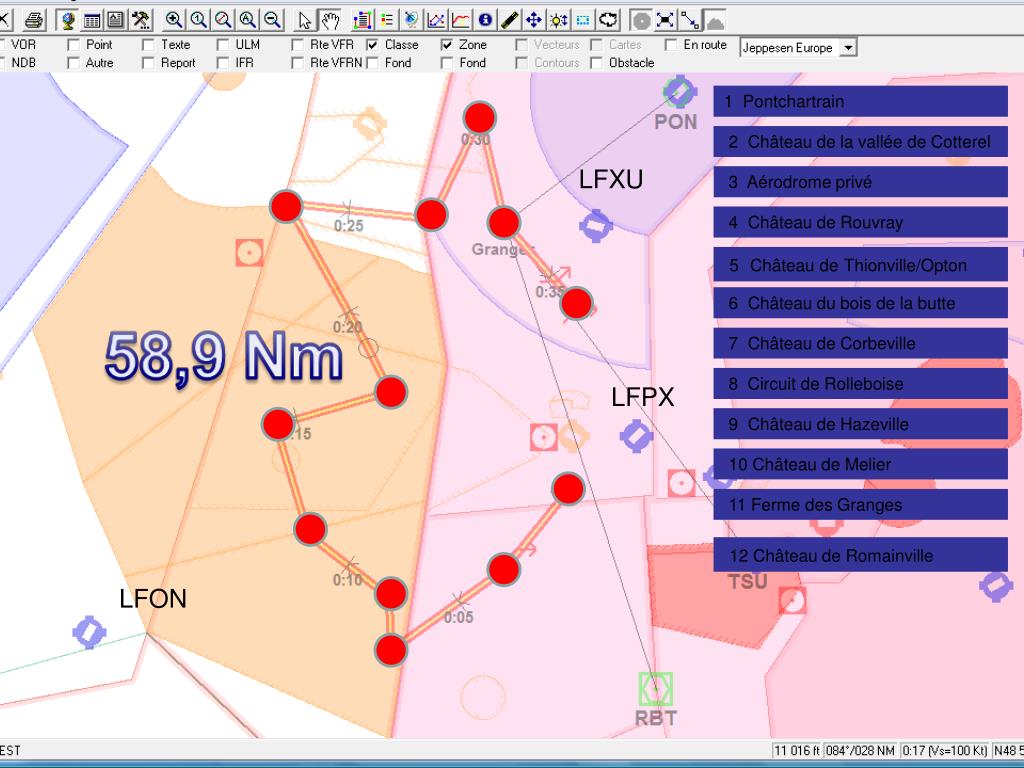Click the zoom in magnifier with plus
Viewport: 1024px width, 768px height.
[173, 20]
